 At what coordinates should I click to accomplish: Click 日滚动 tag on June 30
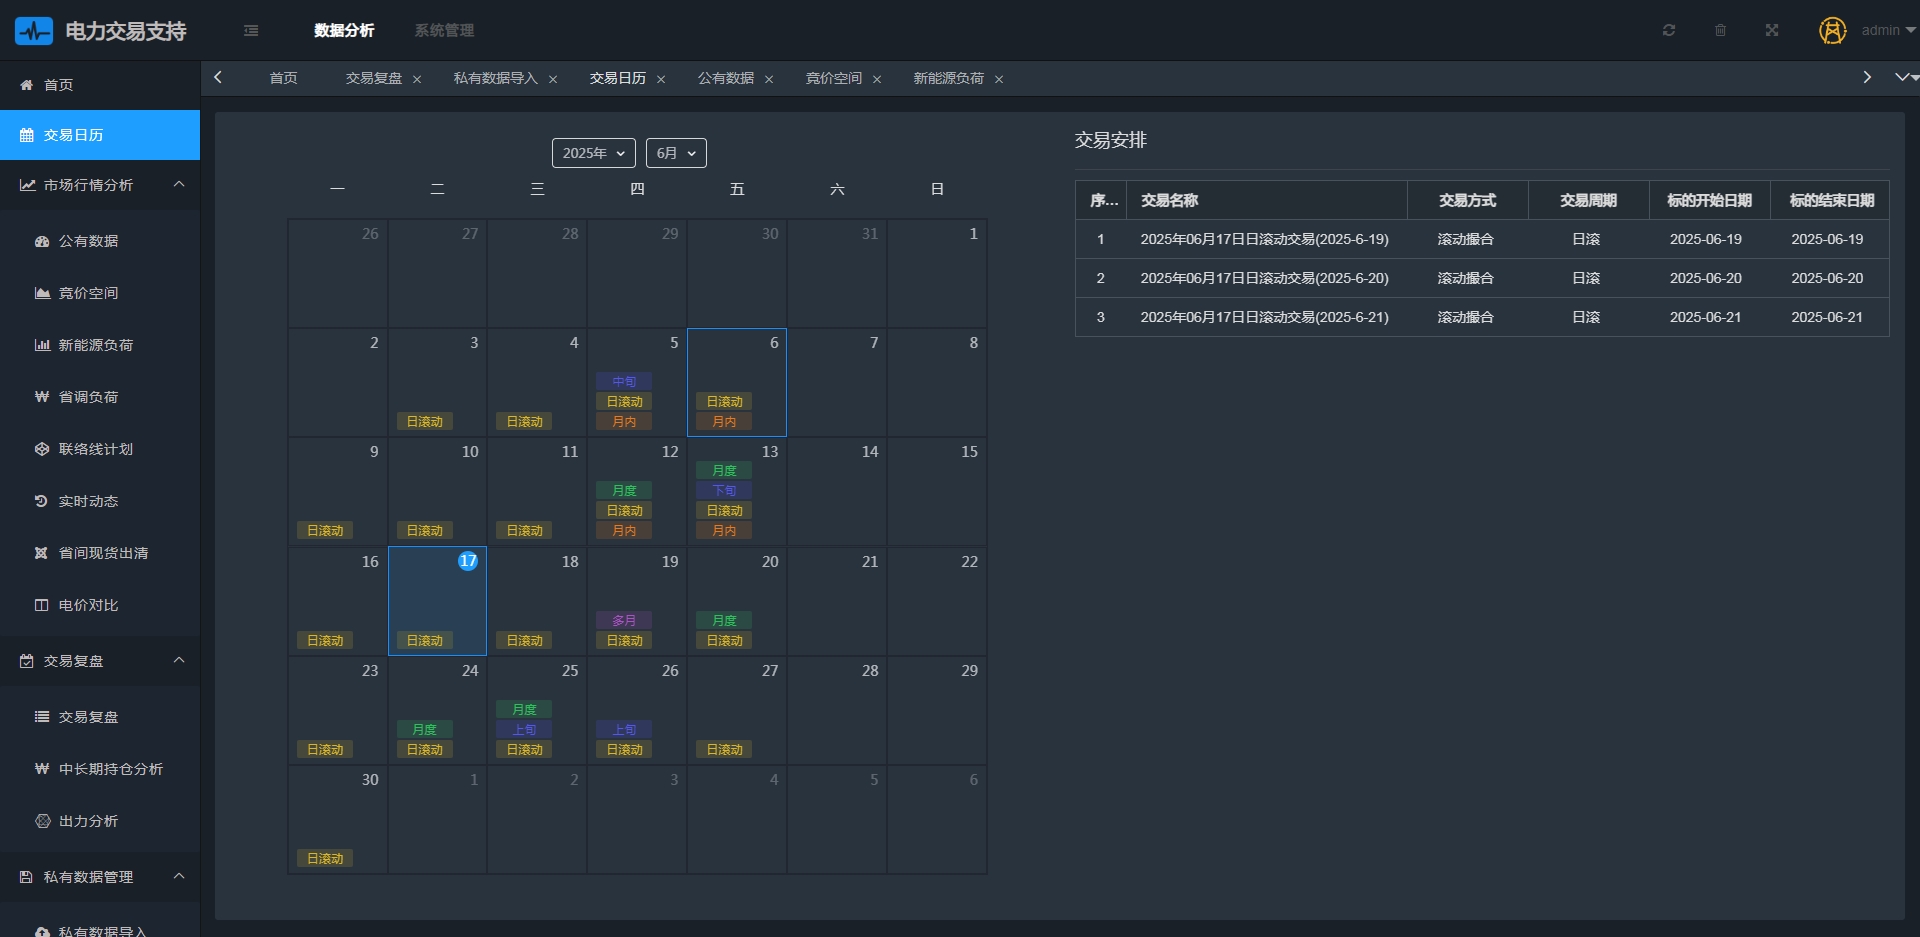tap(324, 858)
